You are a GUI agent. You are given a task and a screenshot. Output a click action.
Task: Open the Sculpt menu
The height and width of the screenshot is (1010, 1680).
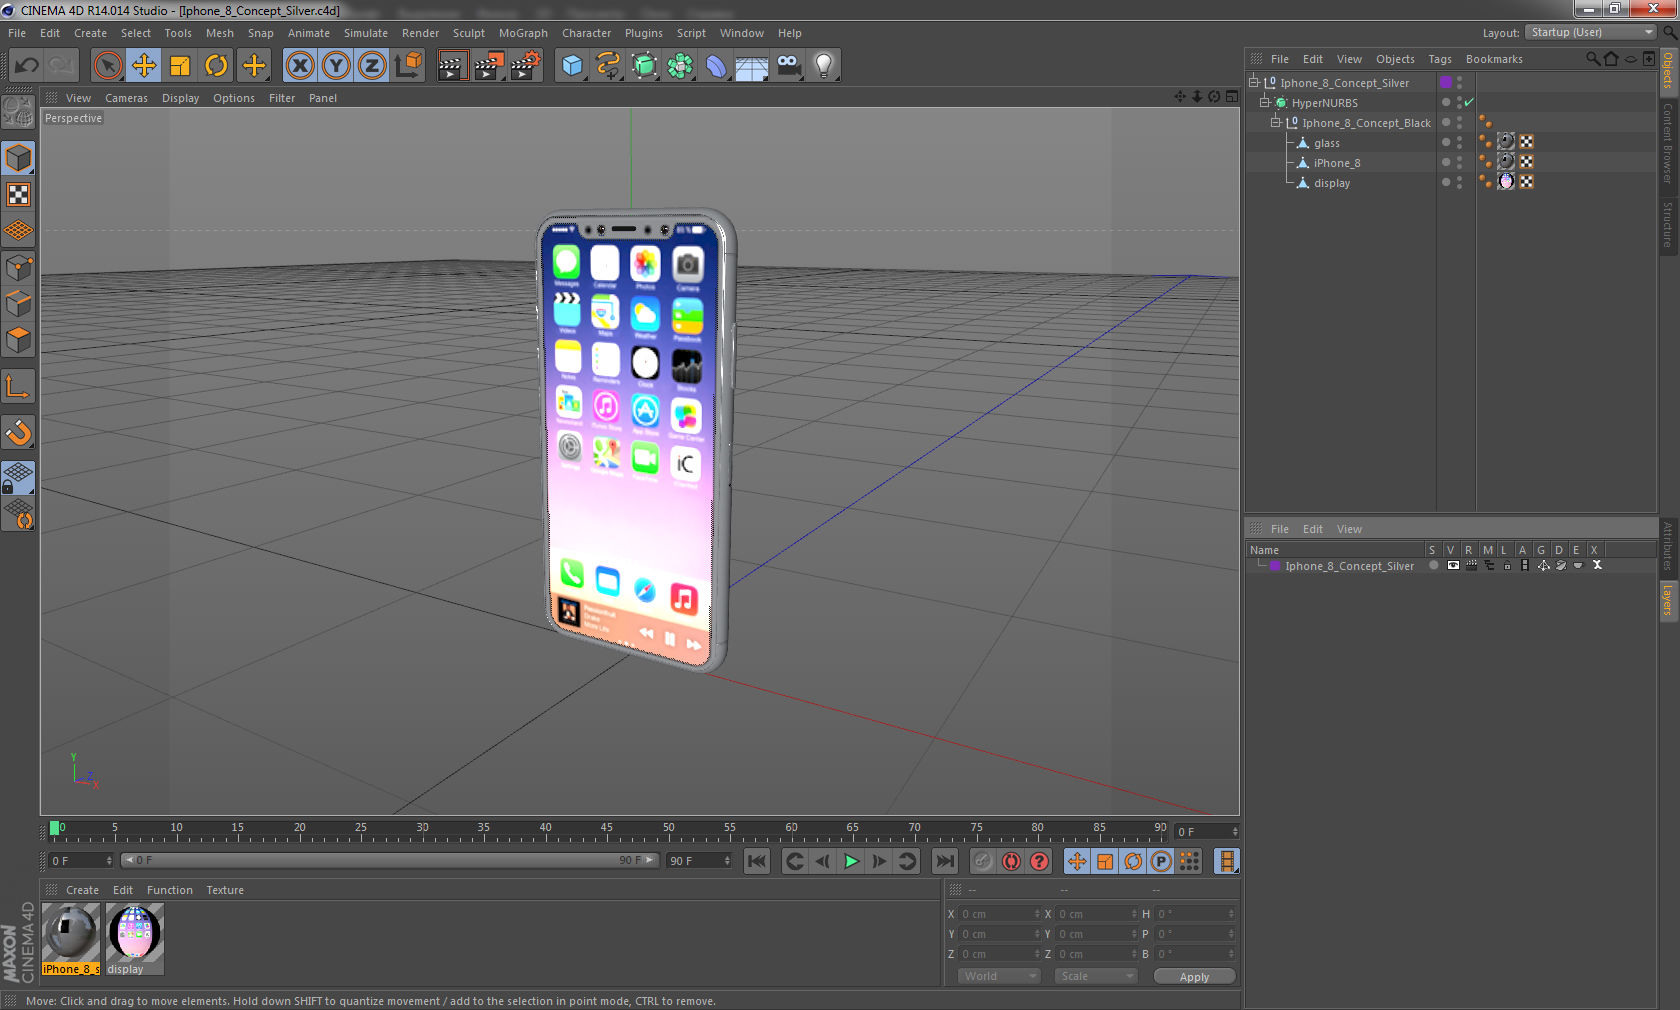click(468, 33)
